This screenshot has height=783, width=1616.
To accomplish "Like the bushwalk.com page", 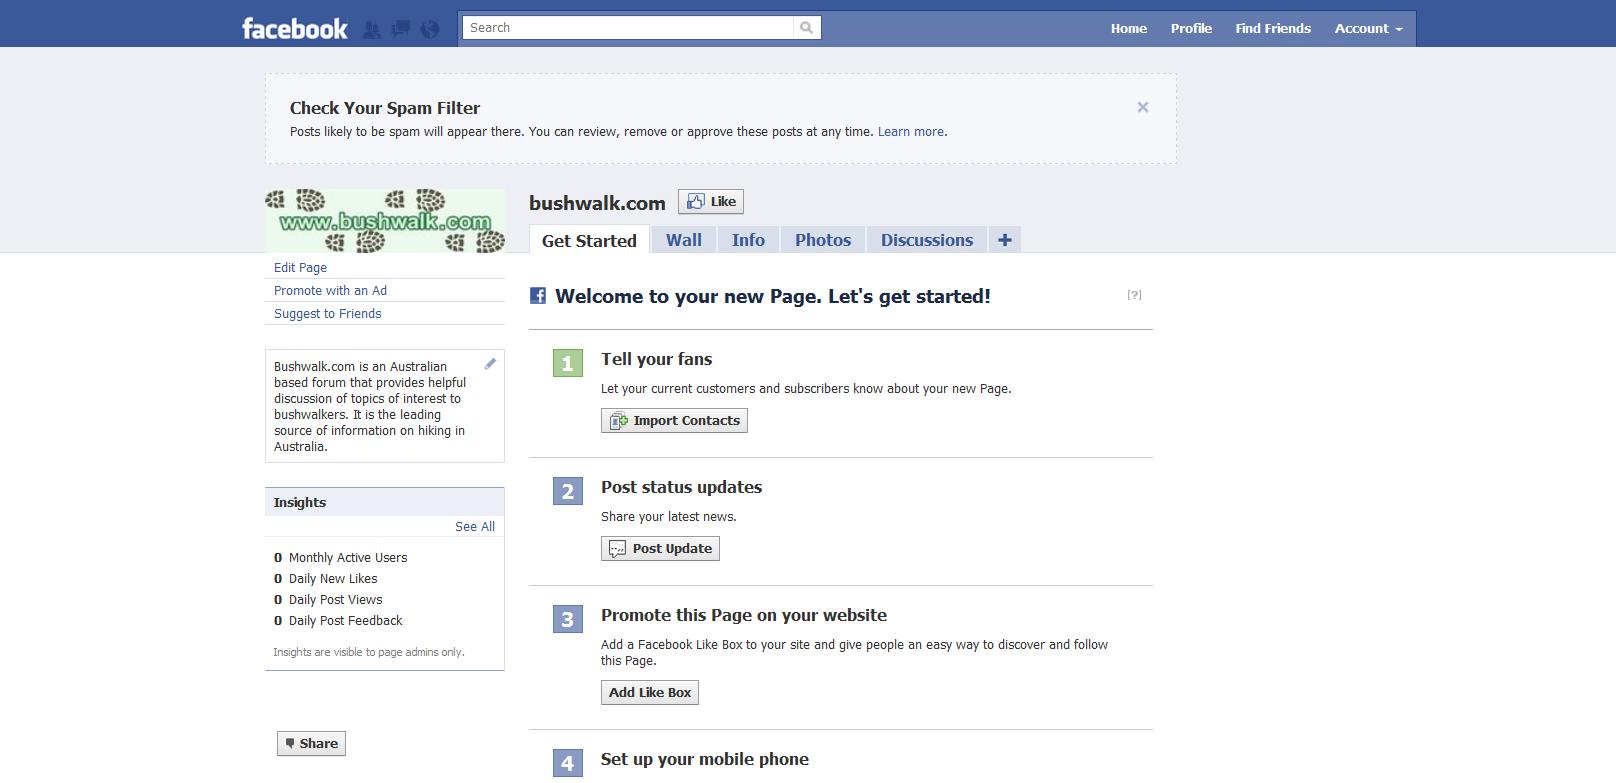I will point(711,201).
